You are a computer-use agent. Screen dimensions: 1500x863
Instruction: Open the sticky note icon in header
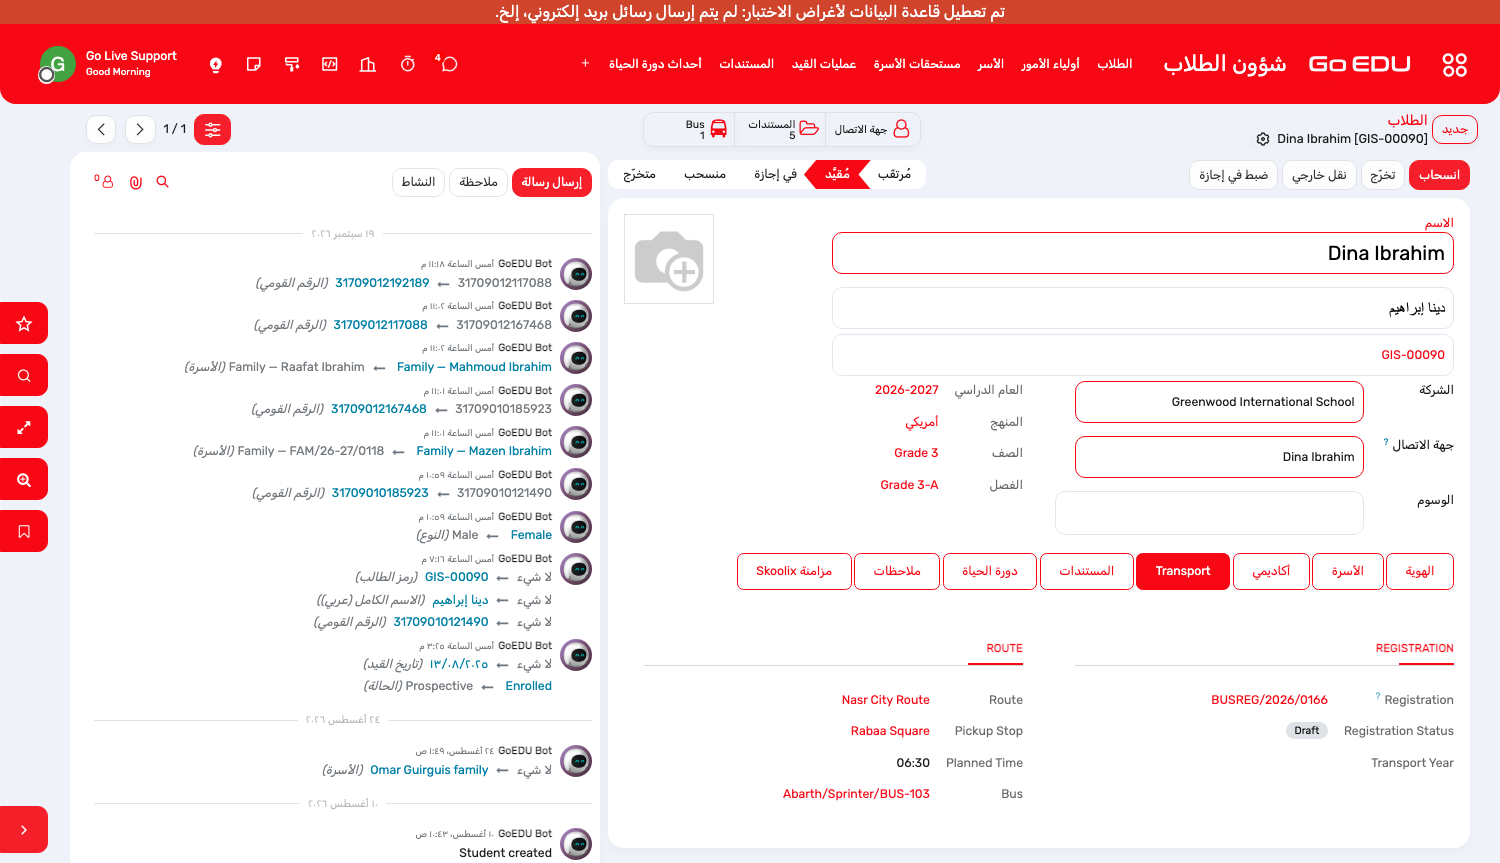pyautogui.click(x=254, y=64)
